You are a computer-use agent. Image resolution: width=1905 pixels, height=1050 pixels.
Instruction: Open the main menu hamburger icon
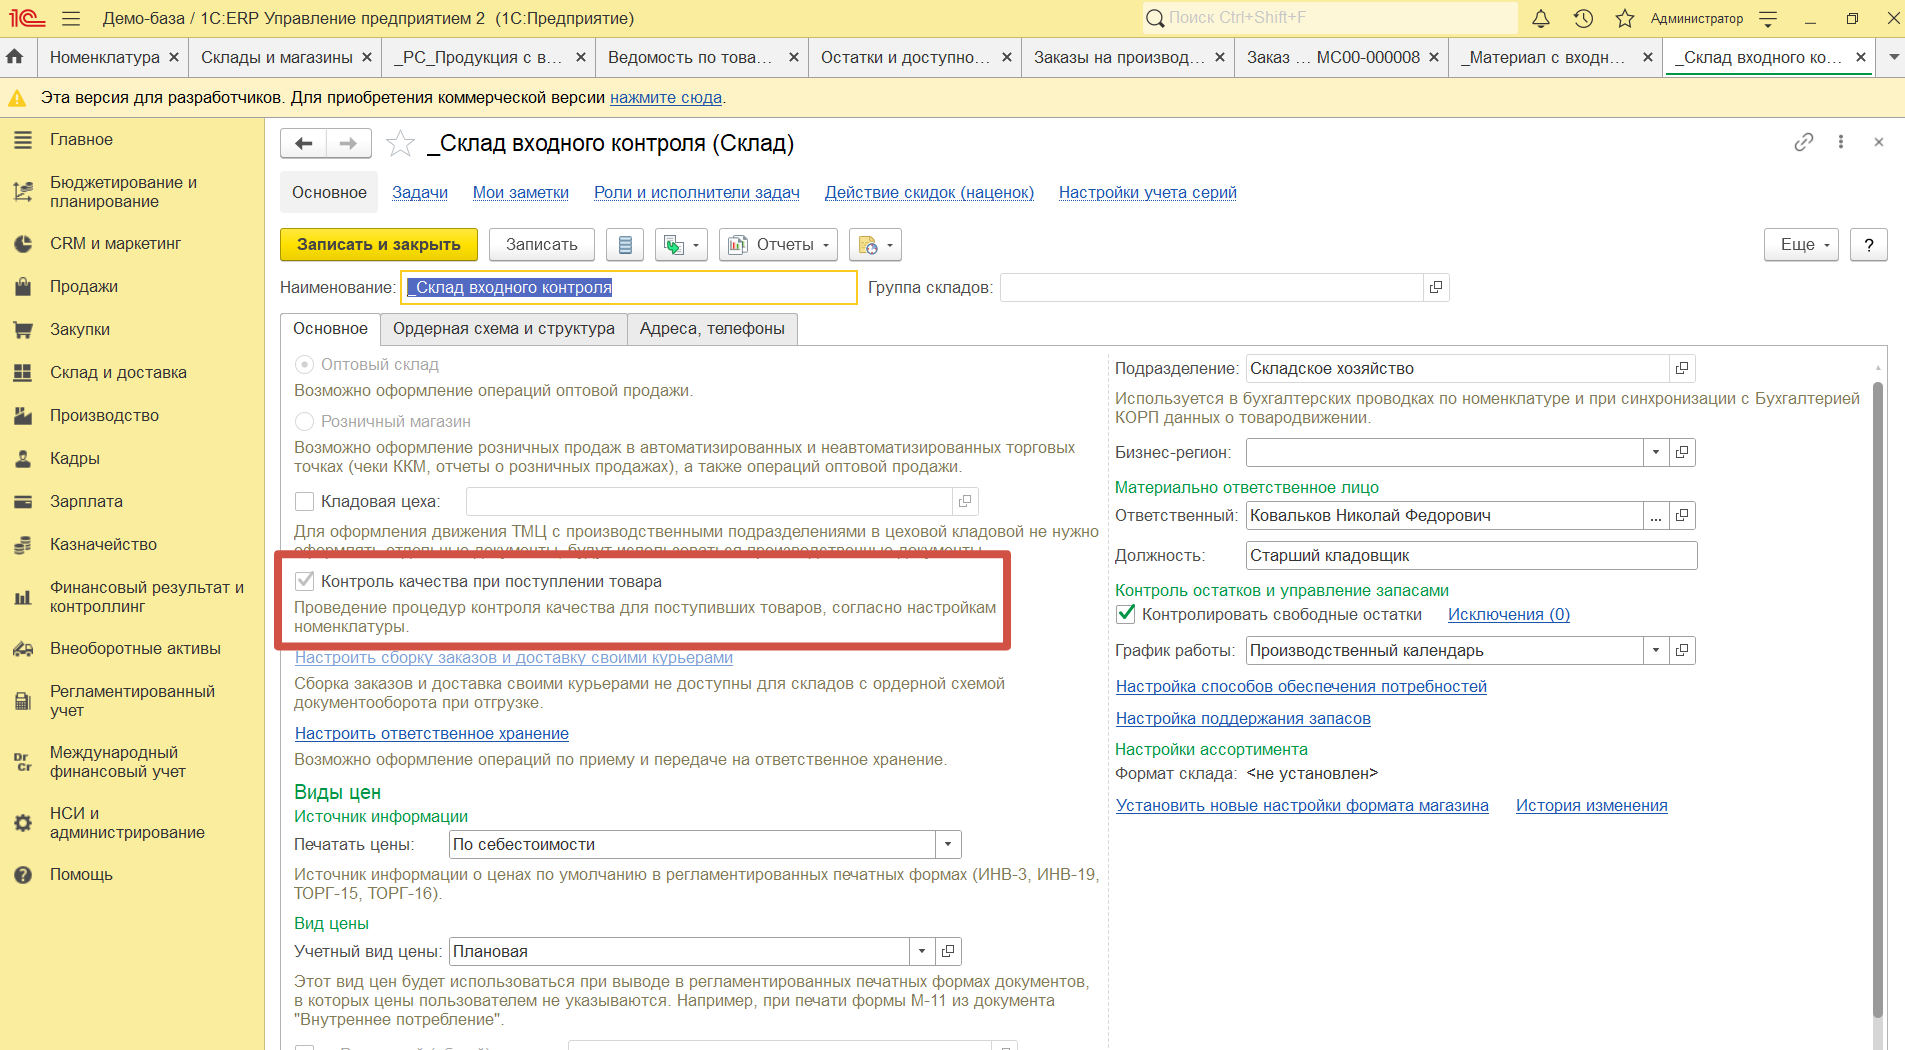click(70, 18)
